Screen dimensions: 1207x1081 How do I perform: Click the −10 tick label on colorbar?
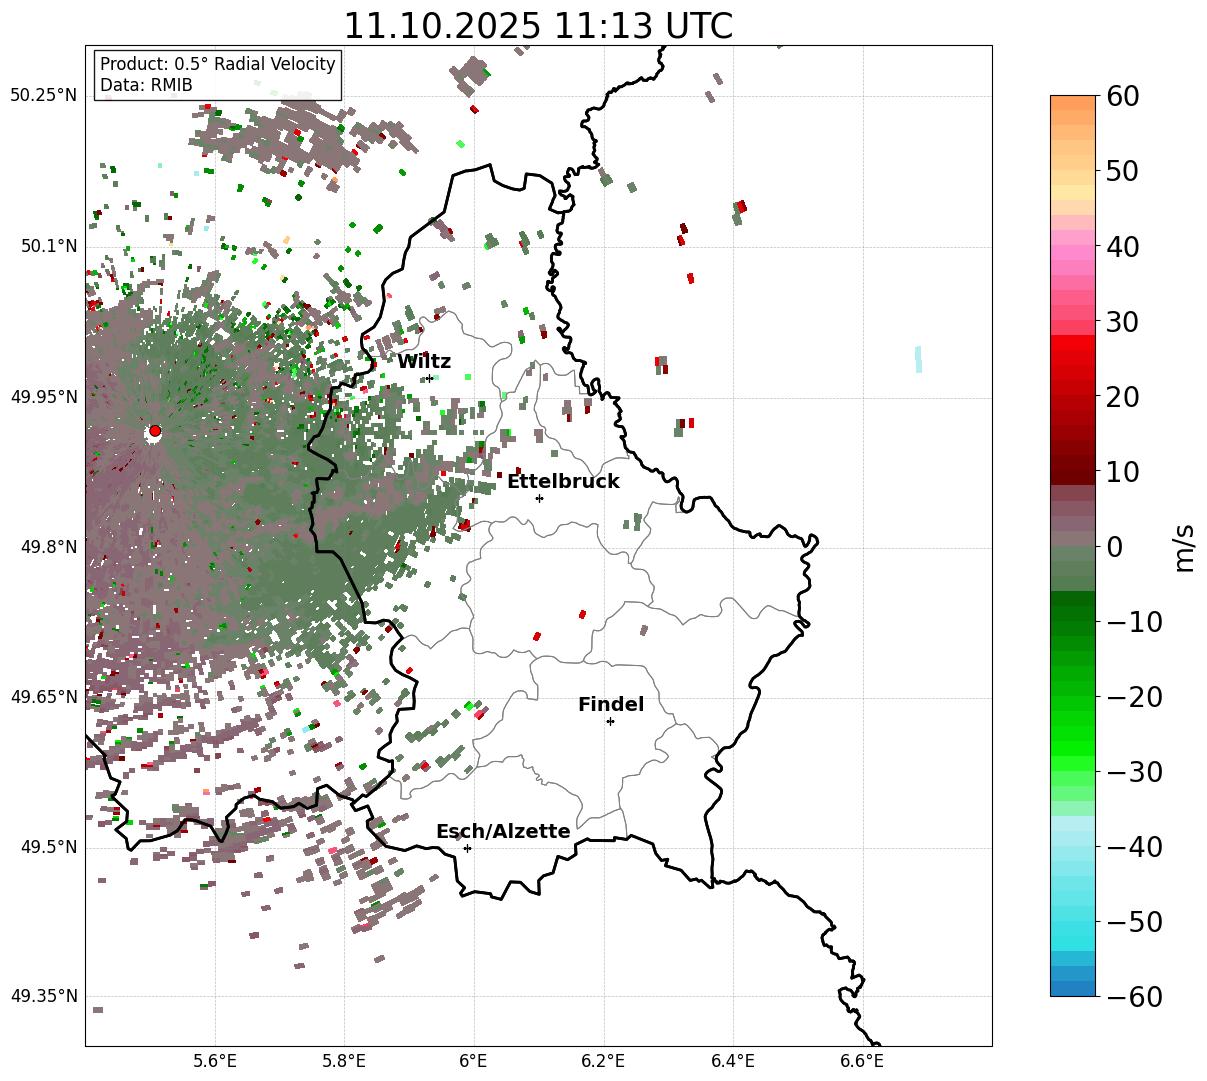[1135, 621]
